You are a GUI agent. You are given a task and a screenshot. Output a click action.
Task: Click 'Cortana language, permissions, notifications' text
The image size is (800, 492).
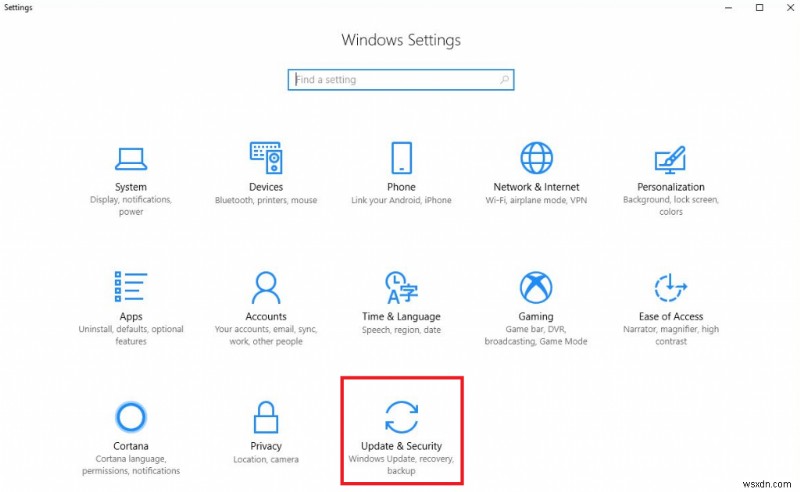(131, 465)
